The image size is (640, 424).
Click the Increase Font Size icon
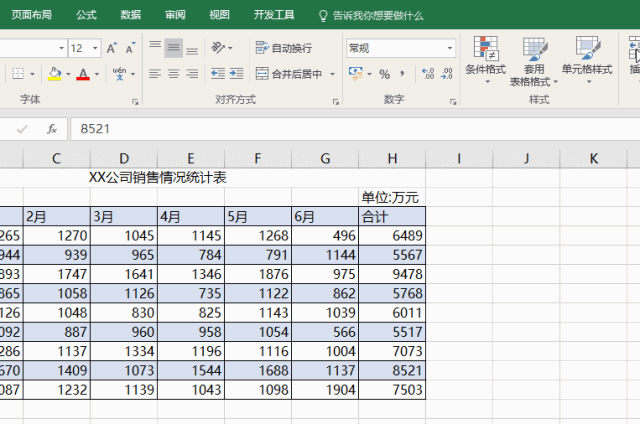pyautogui.click(x=112, y=48)
